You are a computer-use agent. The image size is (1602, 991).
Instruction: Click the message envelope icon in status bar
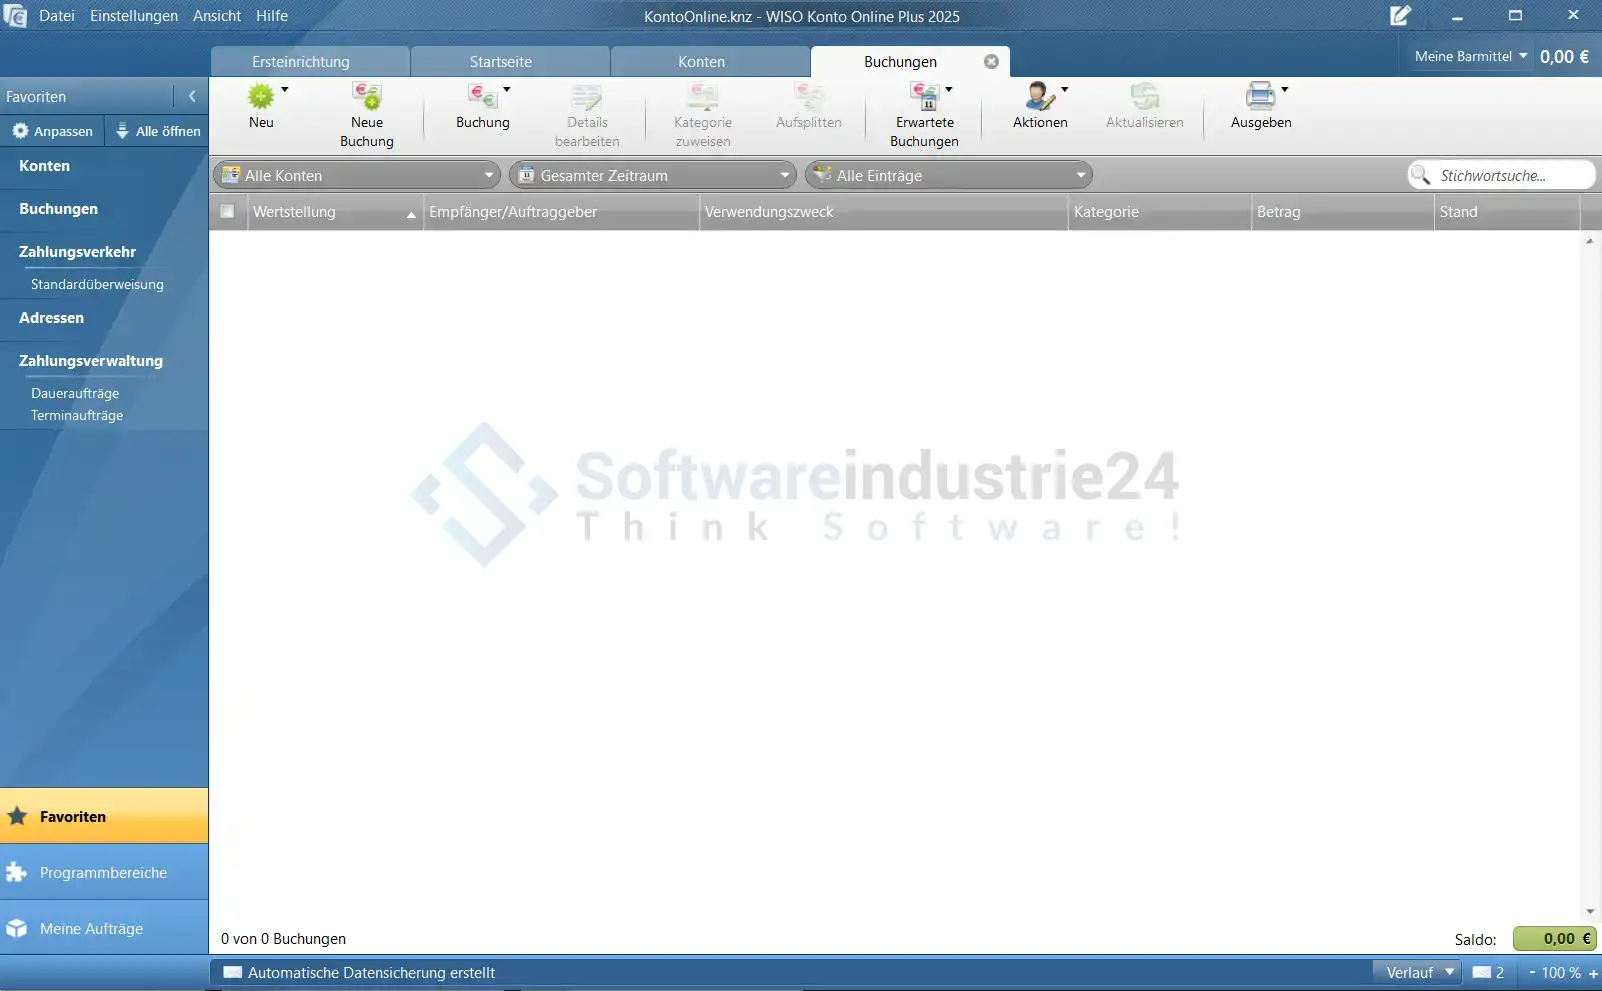click(1482, 972)
